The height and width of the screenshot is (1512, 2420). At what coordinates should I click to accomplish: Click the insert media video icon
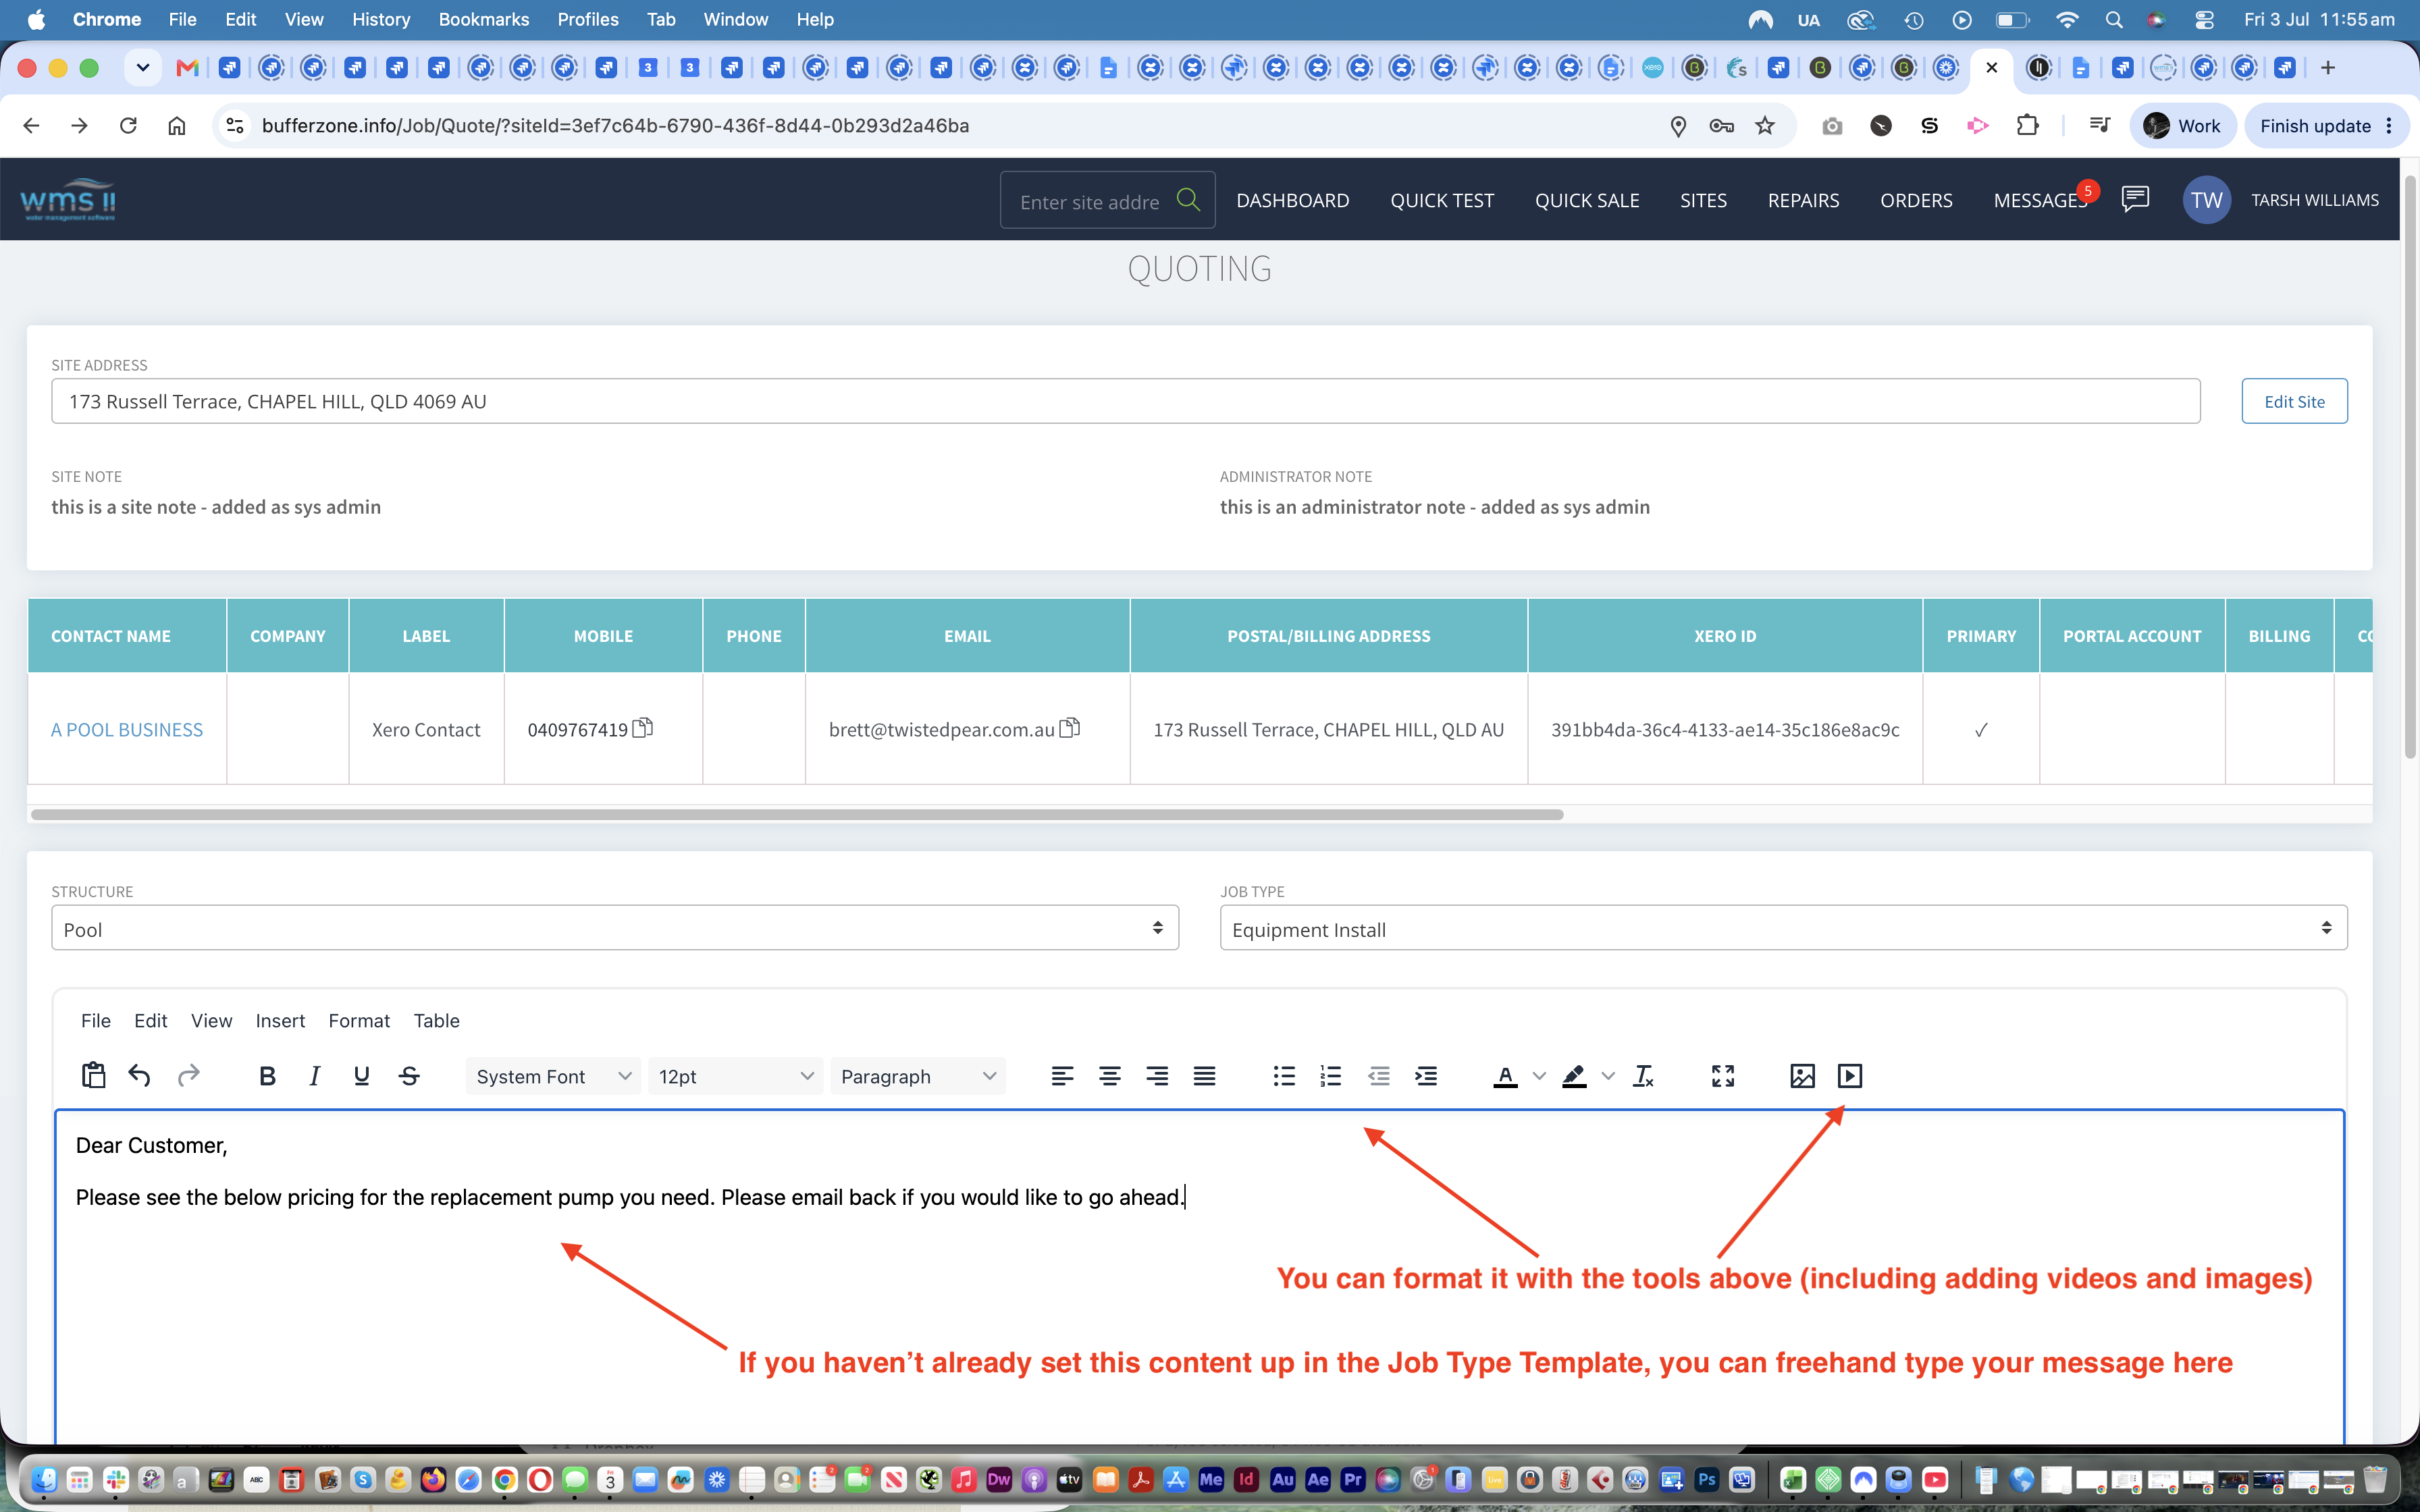tap(1850, 1076)
